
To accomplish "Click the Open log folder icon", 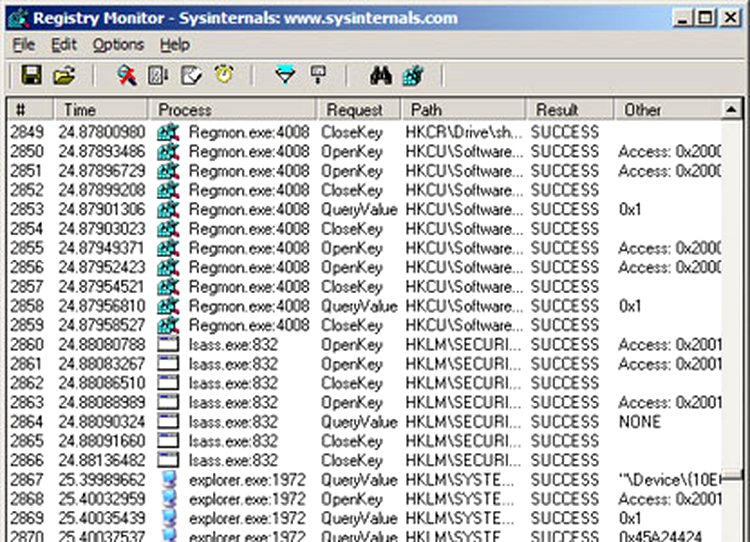I will 63,75.
